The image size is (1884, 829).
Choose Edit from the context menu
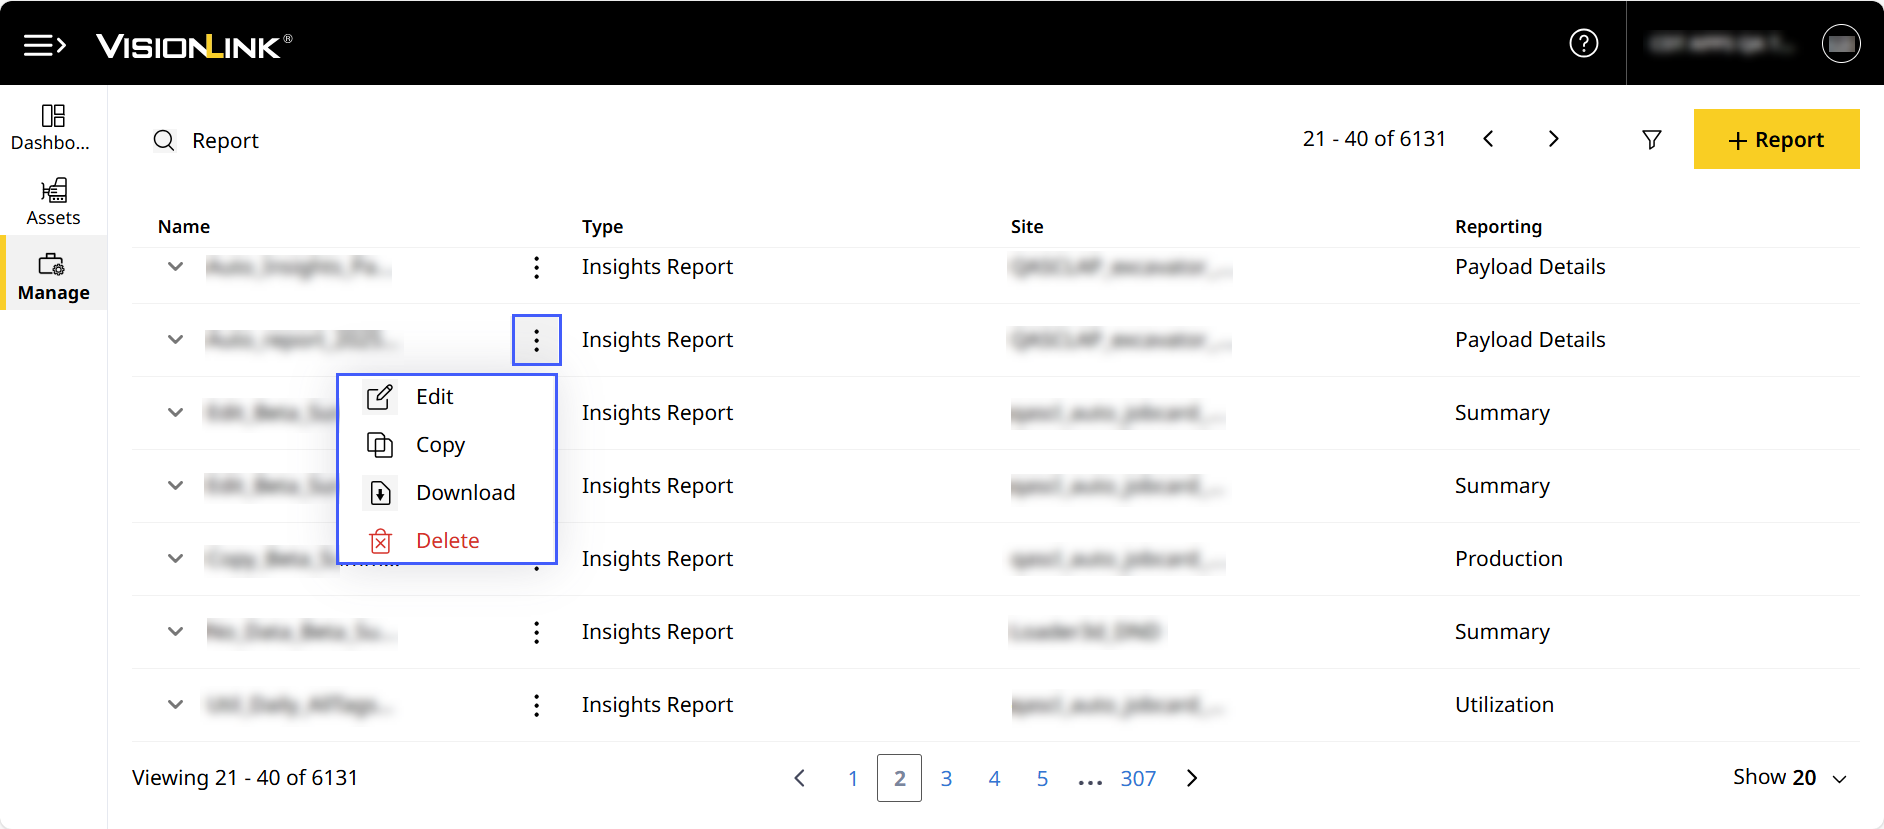pyautogui.click(x=435, y=397)
